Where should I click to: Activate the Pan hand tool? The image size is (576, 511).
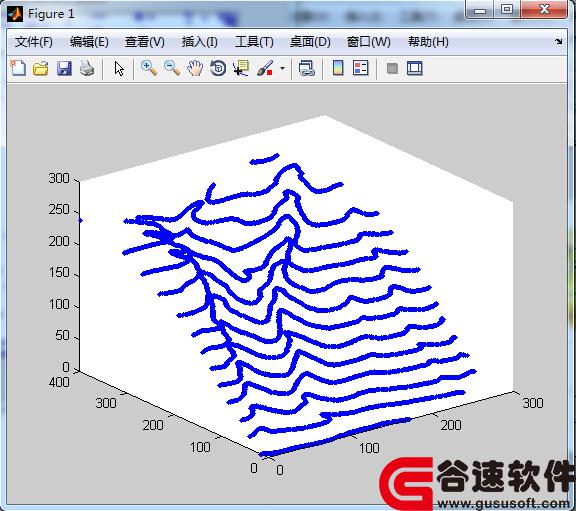(195, 68)
